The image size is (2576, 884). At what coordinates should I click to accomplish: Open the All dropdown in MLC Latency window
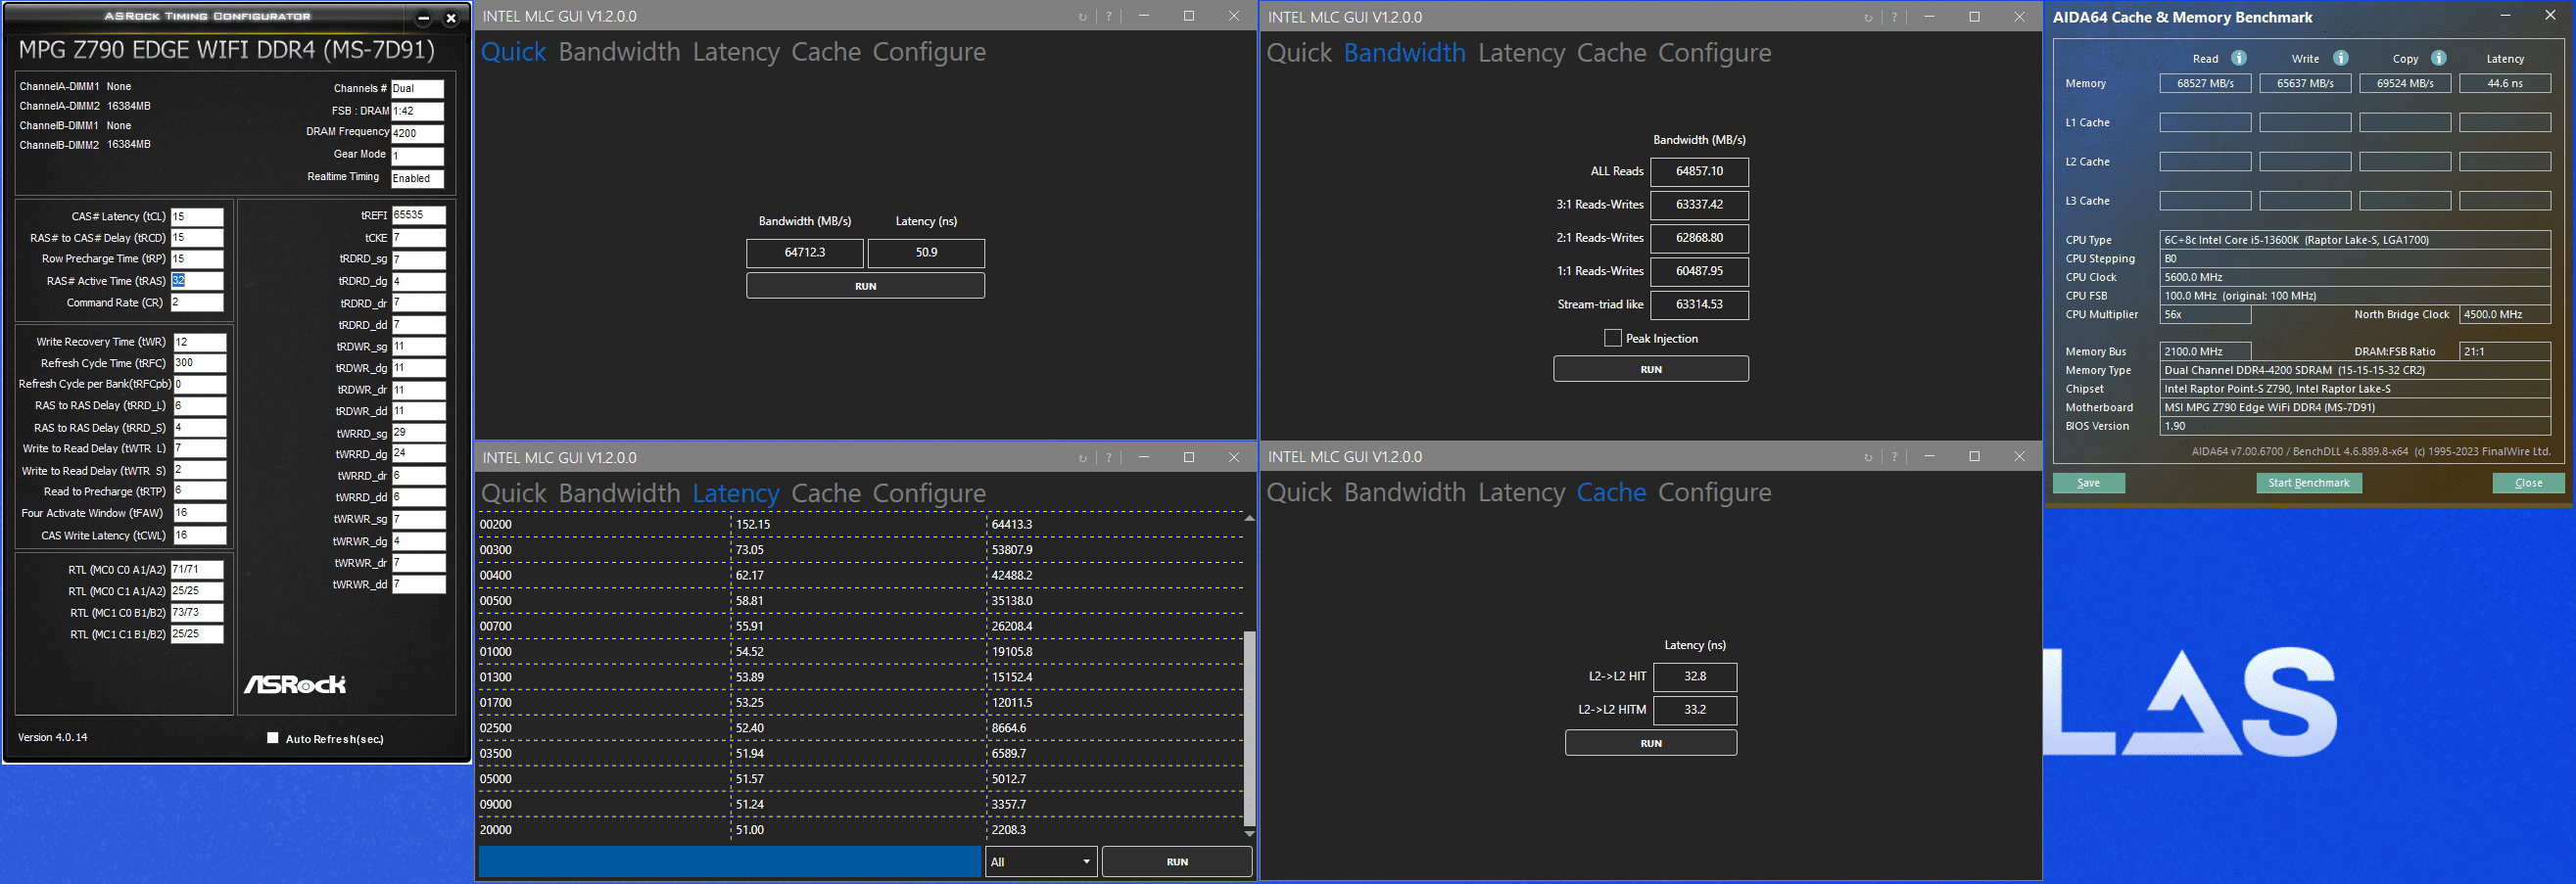(1041, 862)
